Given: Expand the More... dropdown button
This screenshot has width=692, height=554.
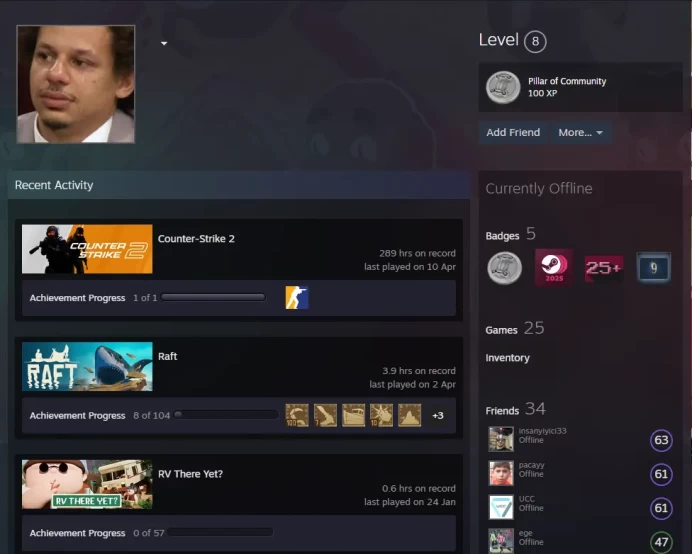Looking at the screenshot, I should (580, 132).
